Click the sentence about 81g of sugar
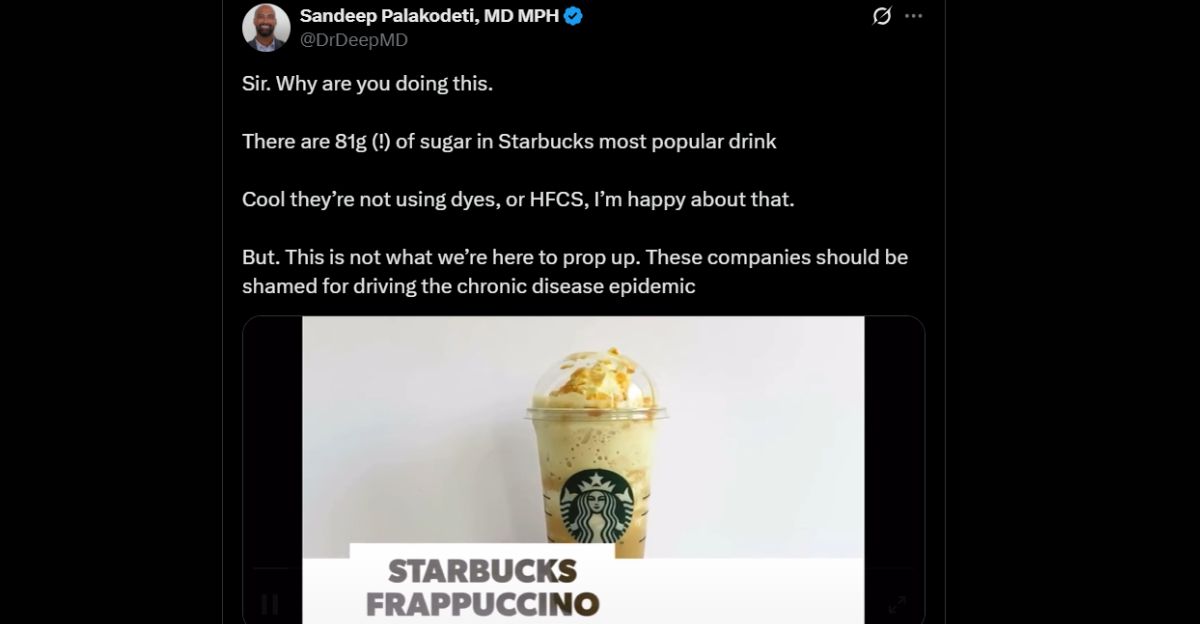This screenshot has width=1200, height=624. [509, 141]
